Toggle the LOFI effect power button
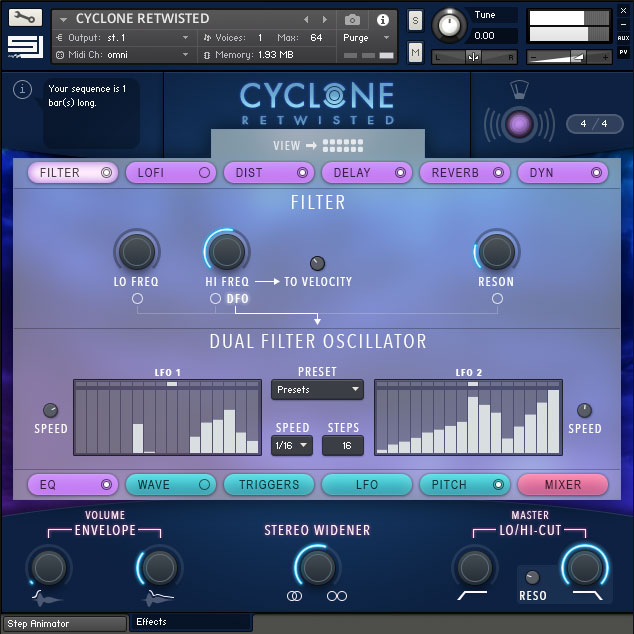 (x=205, y=173)
